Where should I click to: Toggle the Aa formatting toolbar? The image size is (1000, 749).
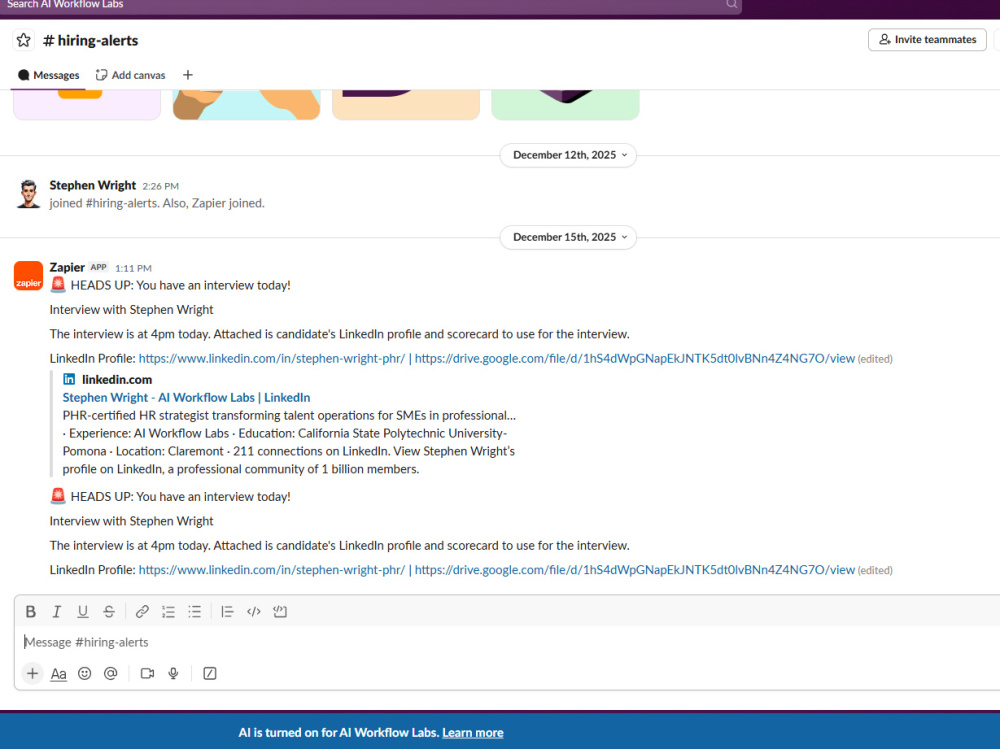[59, 674]
